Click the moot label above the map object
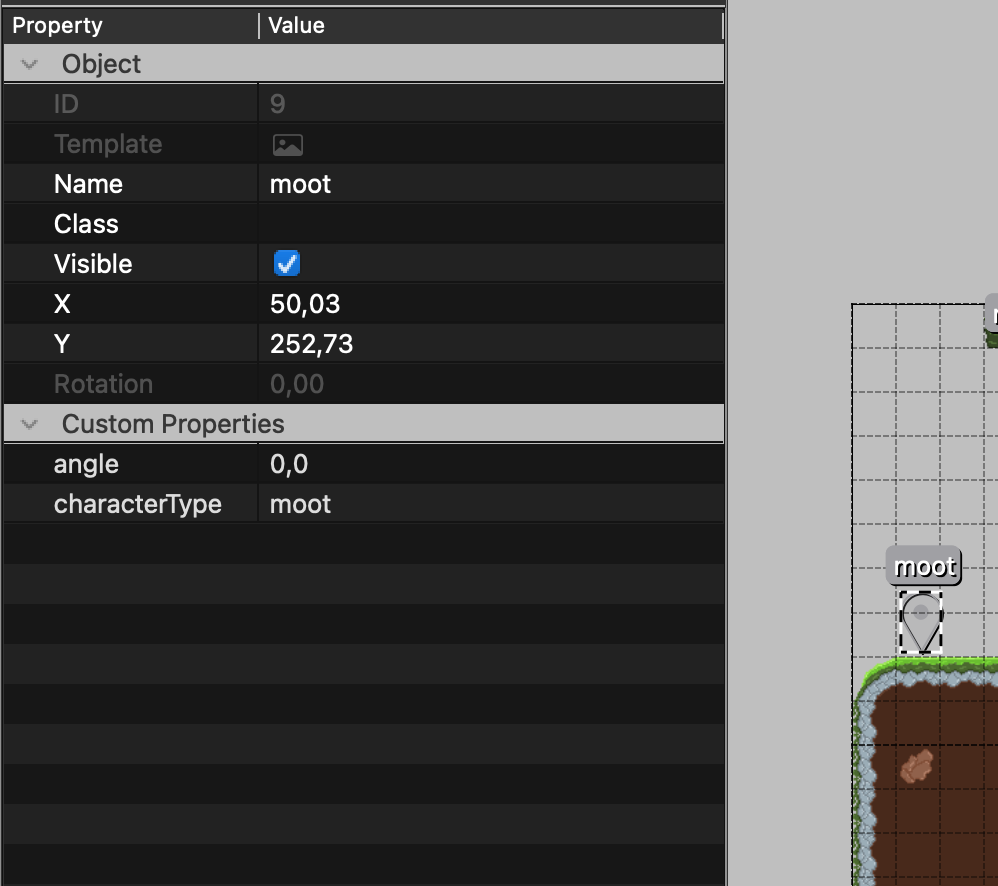The image size is (998, 886). tap(924, 567)
